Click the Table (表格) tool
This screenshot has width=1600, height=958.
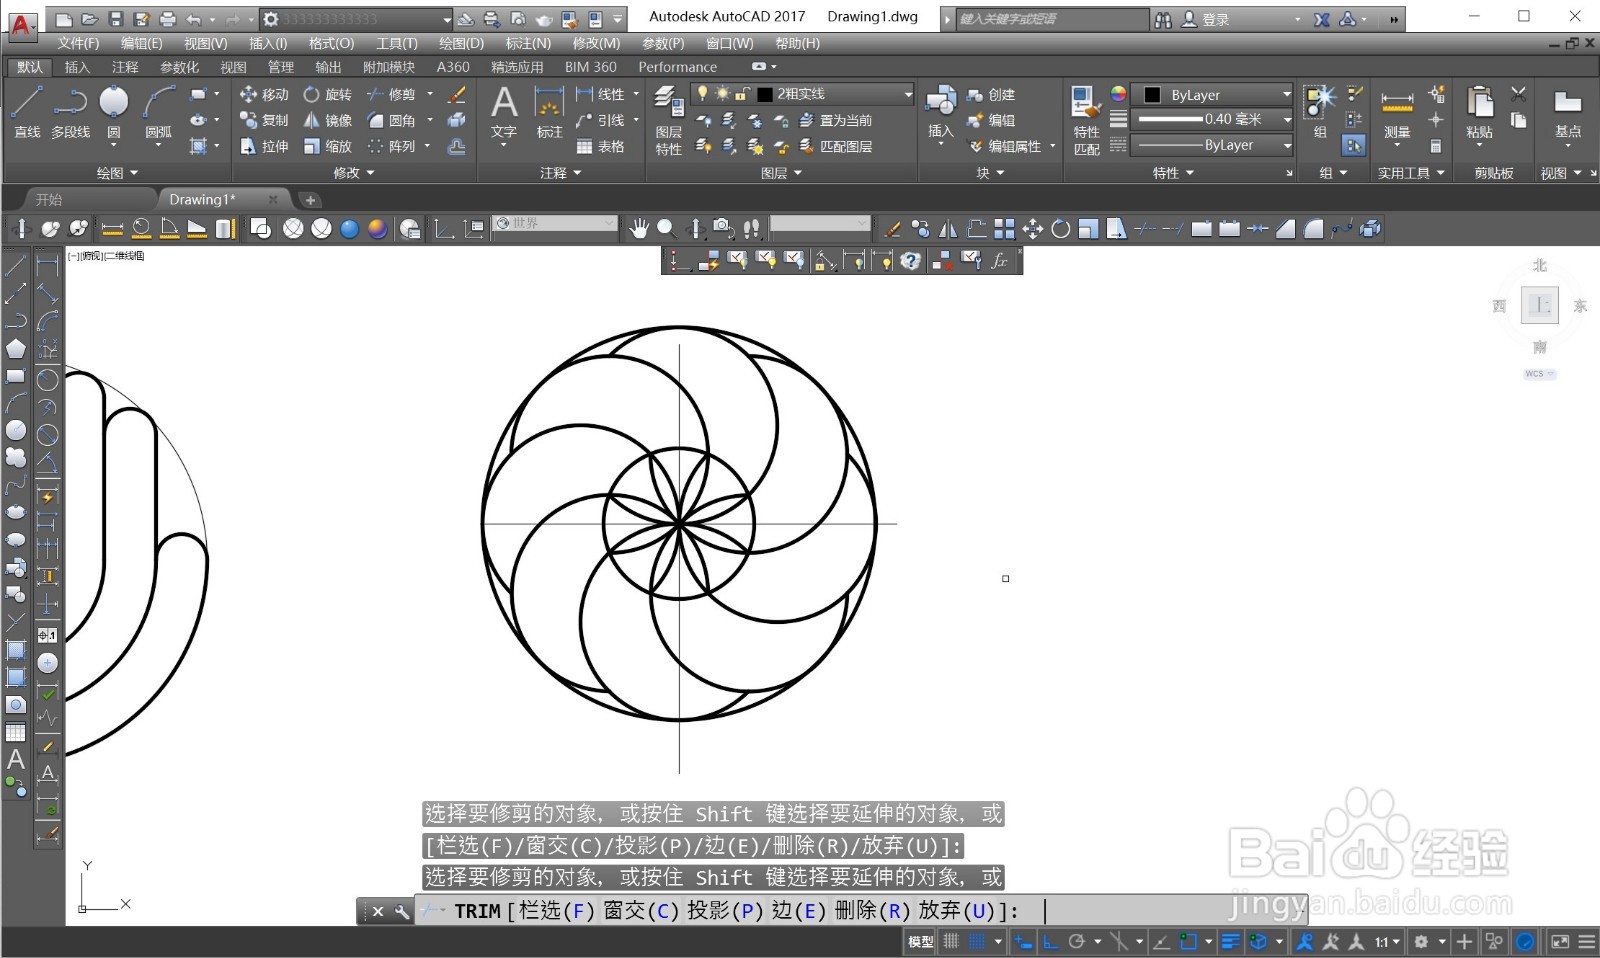[601, 146]
